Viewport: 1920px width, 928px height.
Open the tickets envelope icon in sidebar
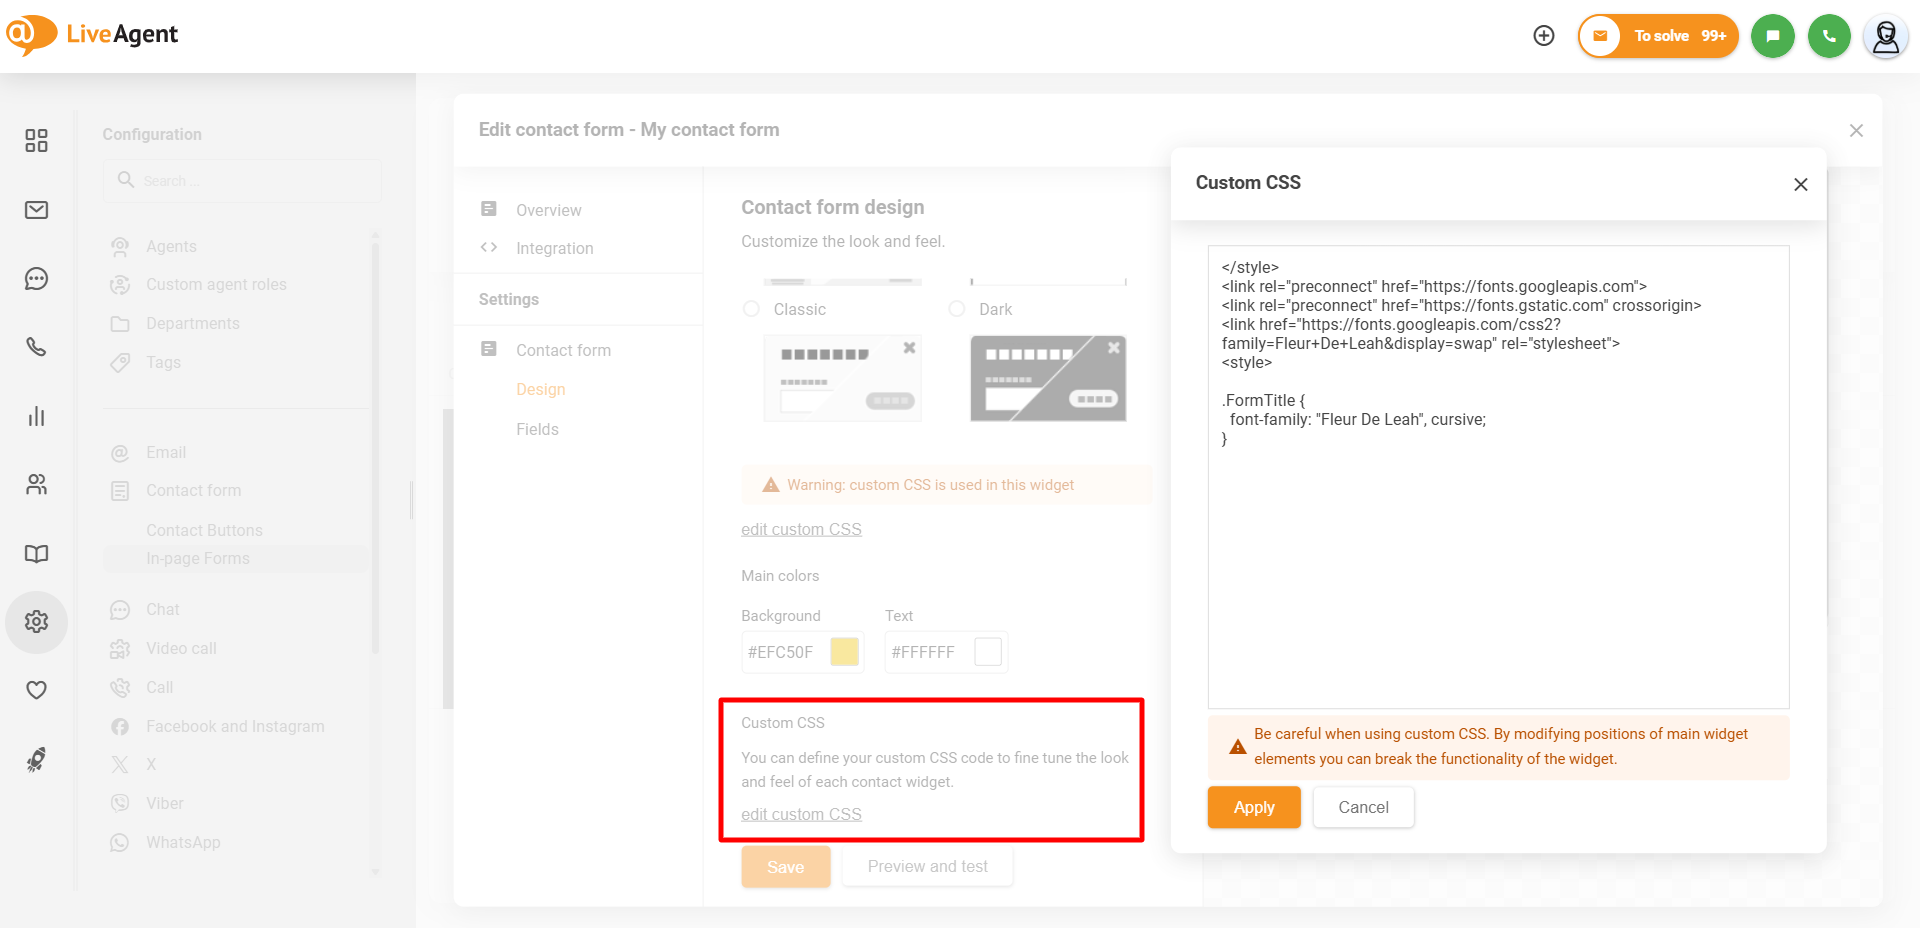tap(36, 210)
